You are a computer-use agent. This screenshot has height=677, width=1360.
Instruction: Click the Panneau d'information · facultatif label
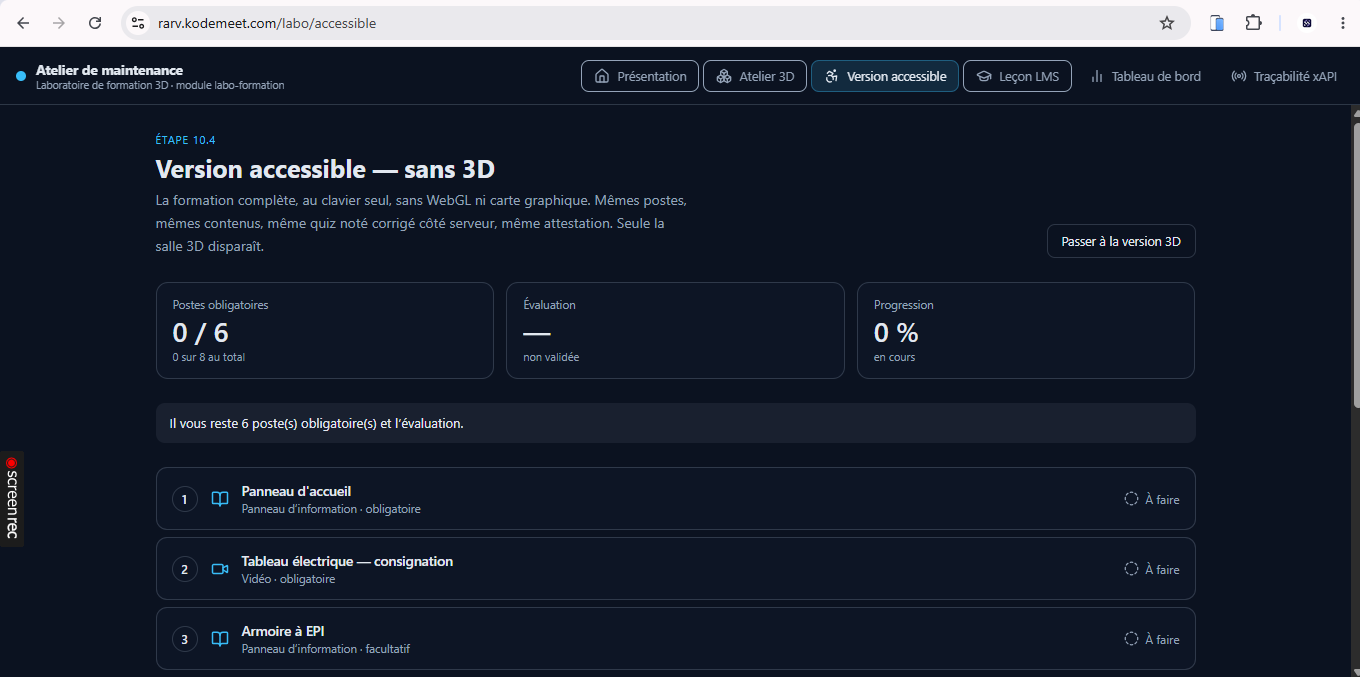(x=326, y=649)
